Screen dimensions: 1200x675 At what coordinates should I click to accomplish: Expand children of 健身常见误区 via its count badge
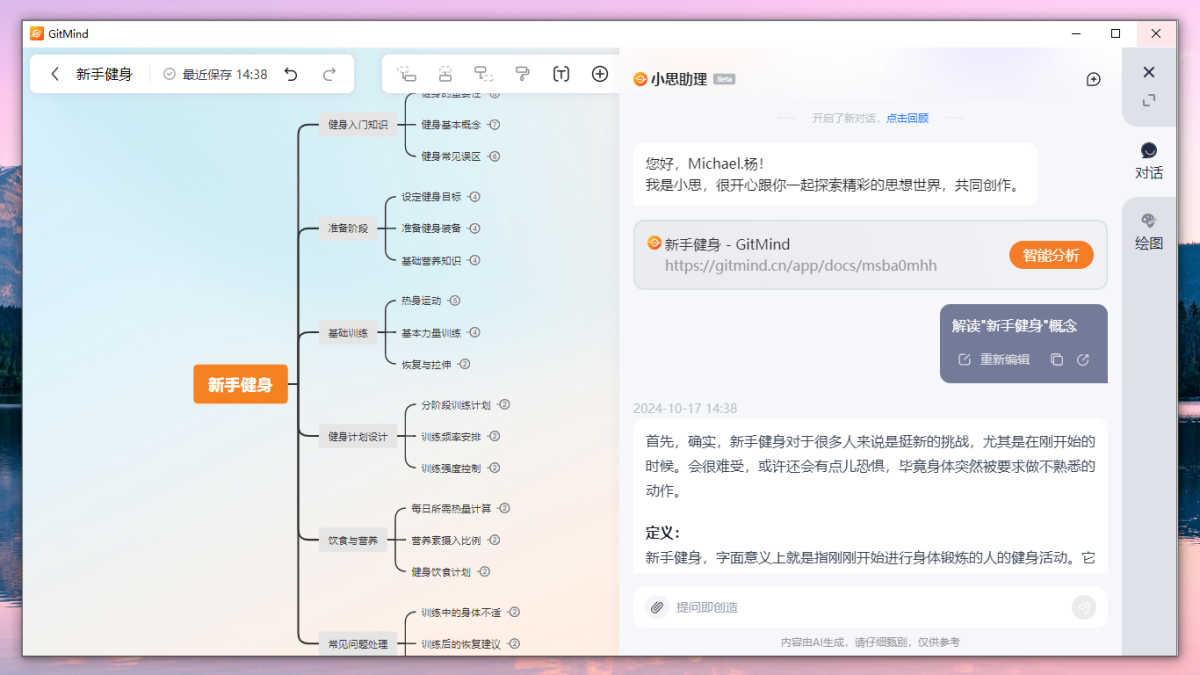pyautogui.click(x=494, y=156)
